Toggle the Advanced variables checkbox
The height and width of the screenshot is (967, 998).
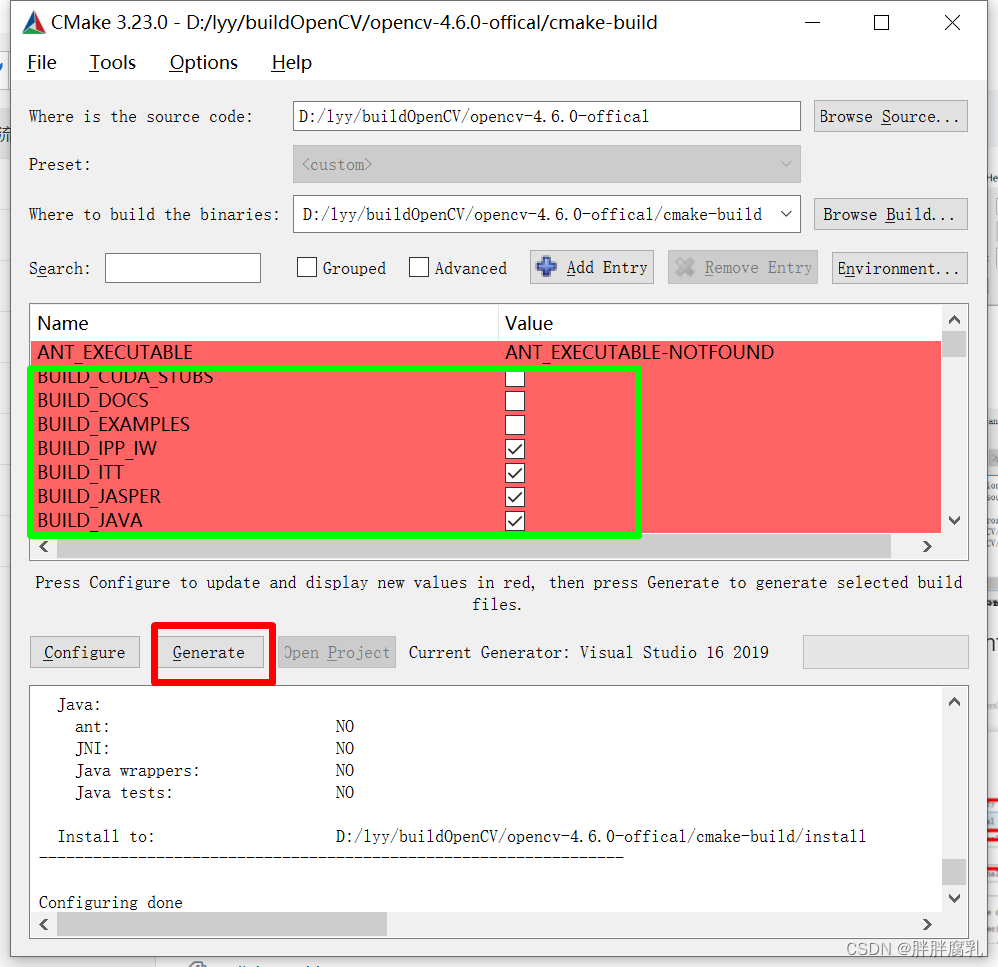[419, 267]
